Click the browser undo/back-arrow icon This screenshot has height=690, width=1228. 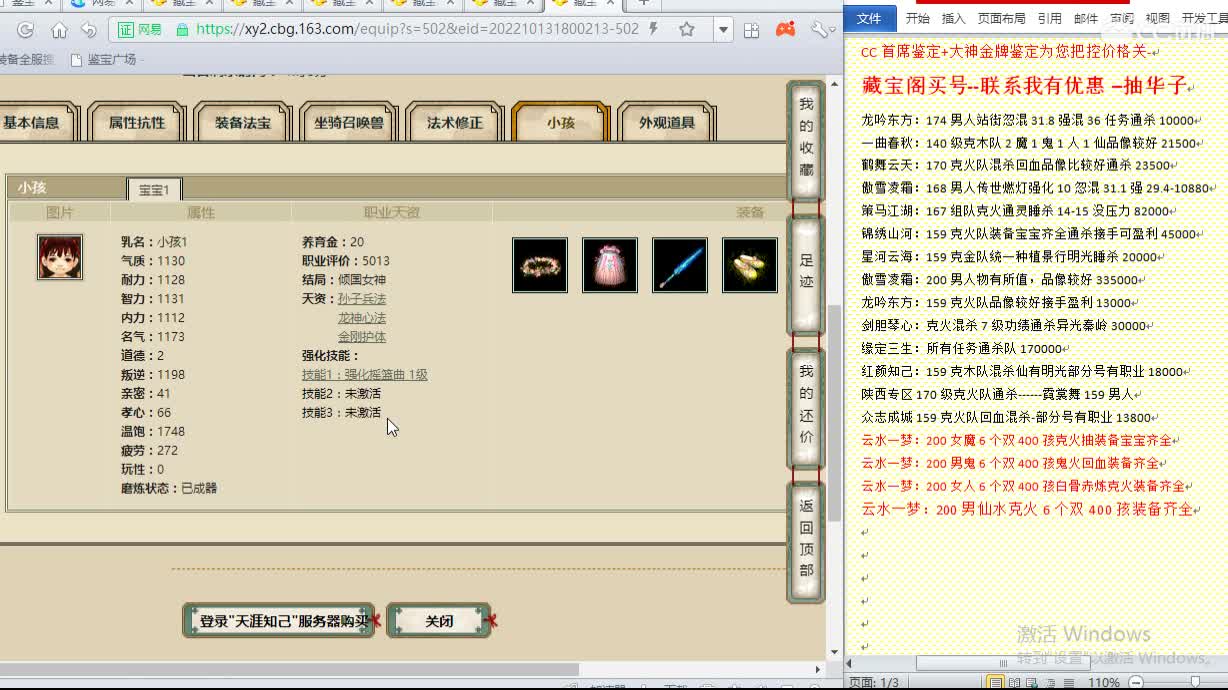[x=88, y=30]
